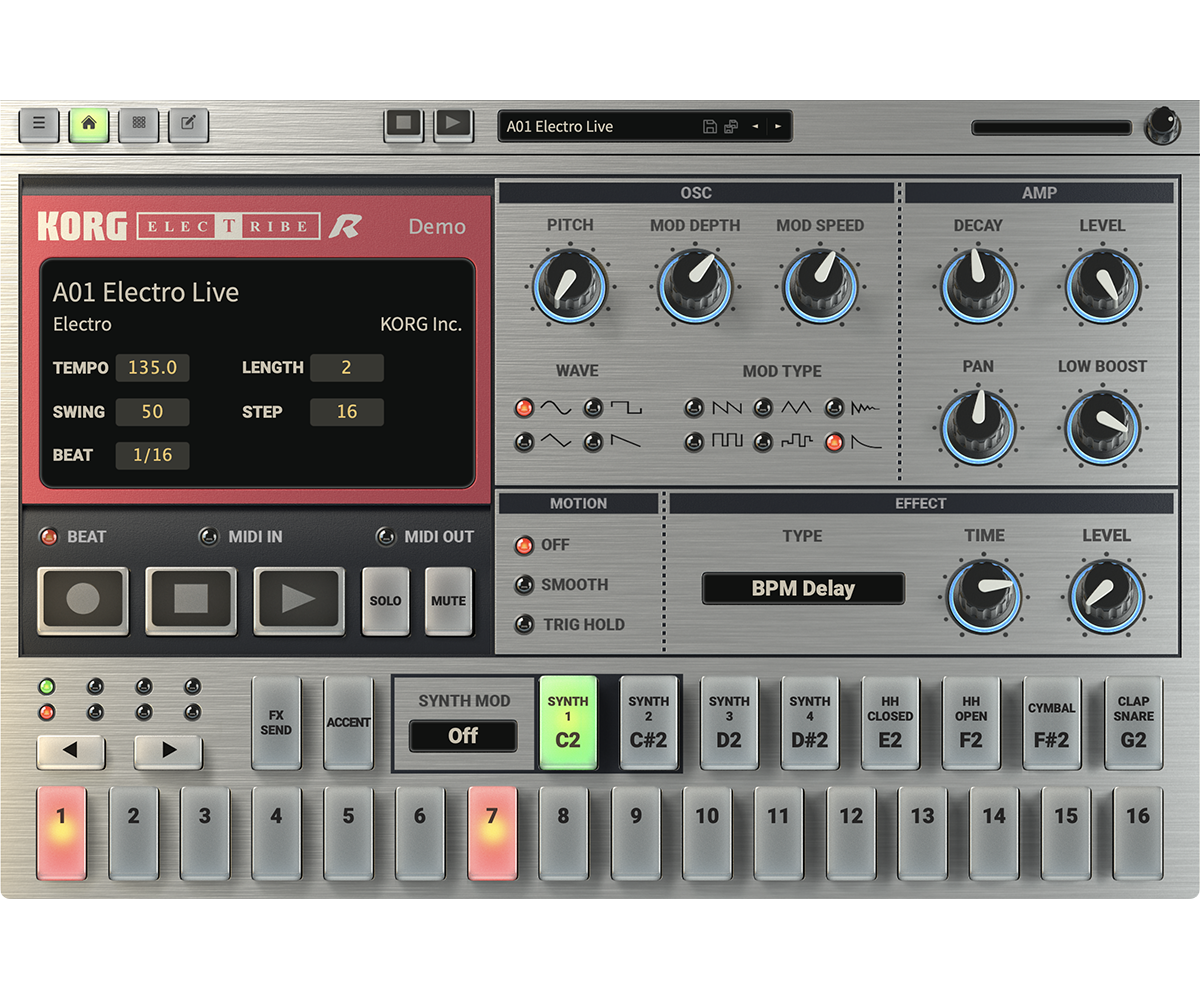Stop playback using the top bar stop button
Image resolution: width=1200 pixels, height=1000 pixels.
click(x=404, y=124)
